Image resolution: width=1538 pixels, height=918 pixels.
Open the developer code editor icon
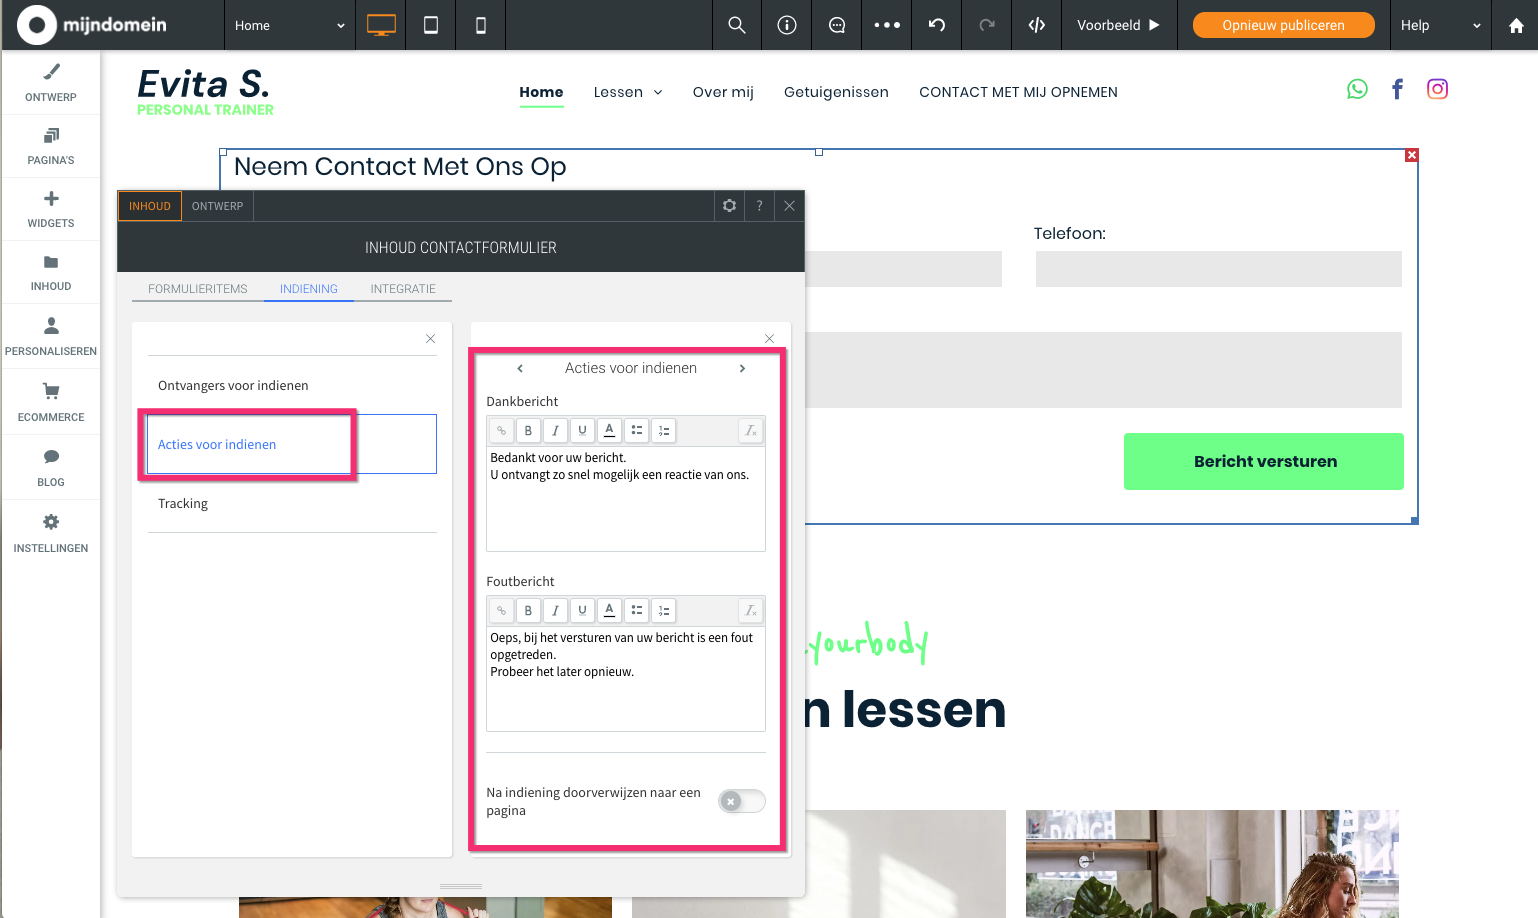pyautogui.click(x=1037, y=25)
